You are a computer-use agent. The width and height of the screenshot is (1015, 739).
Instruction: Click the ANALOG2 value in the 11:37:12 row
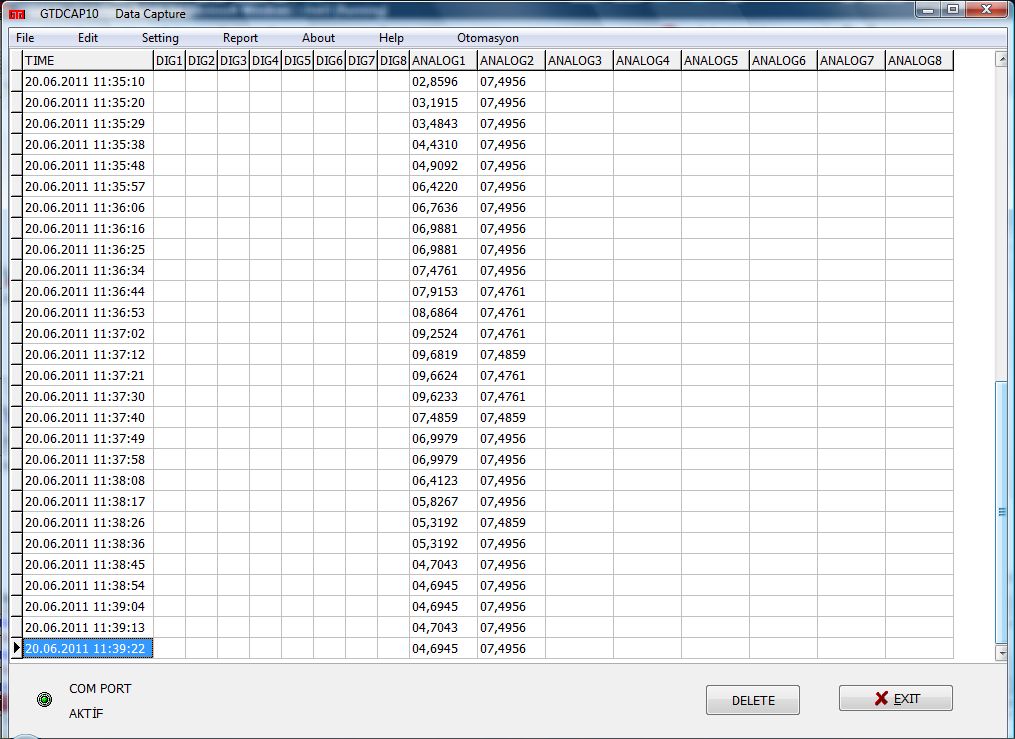511,354
